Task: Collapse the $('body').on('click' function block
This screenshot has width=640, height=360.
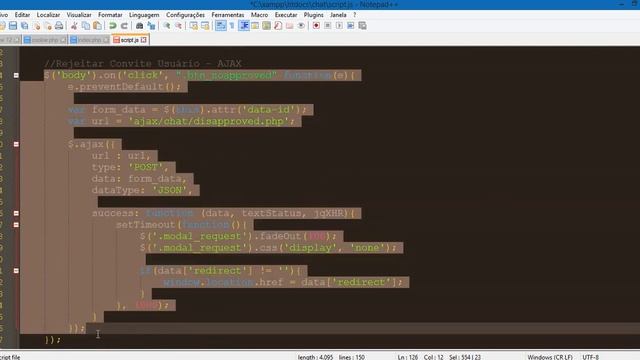Action: pyautogui.click(x=16, y=75)
